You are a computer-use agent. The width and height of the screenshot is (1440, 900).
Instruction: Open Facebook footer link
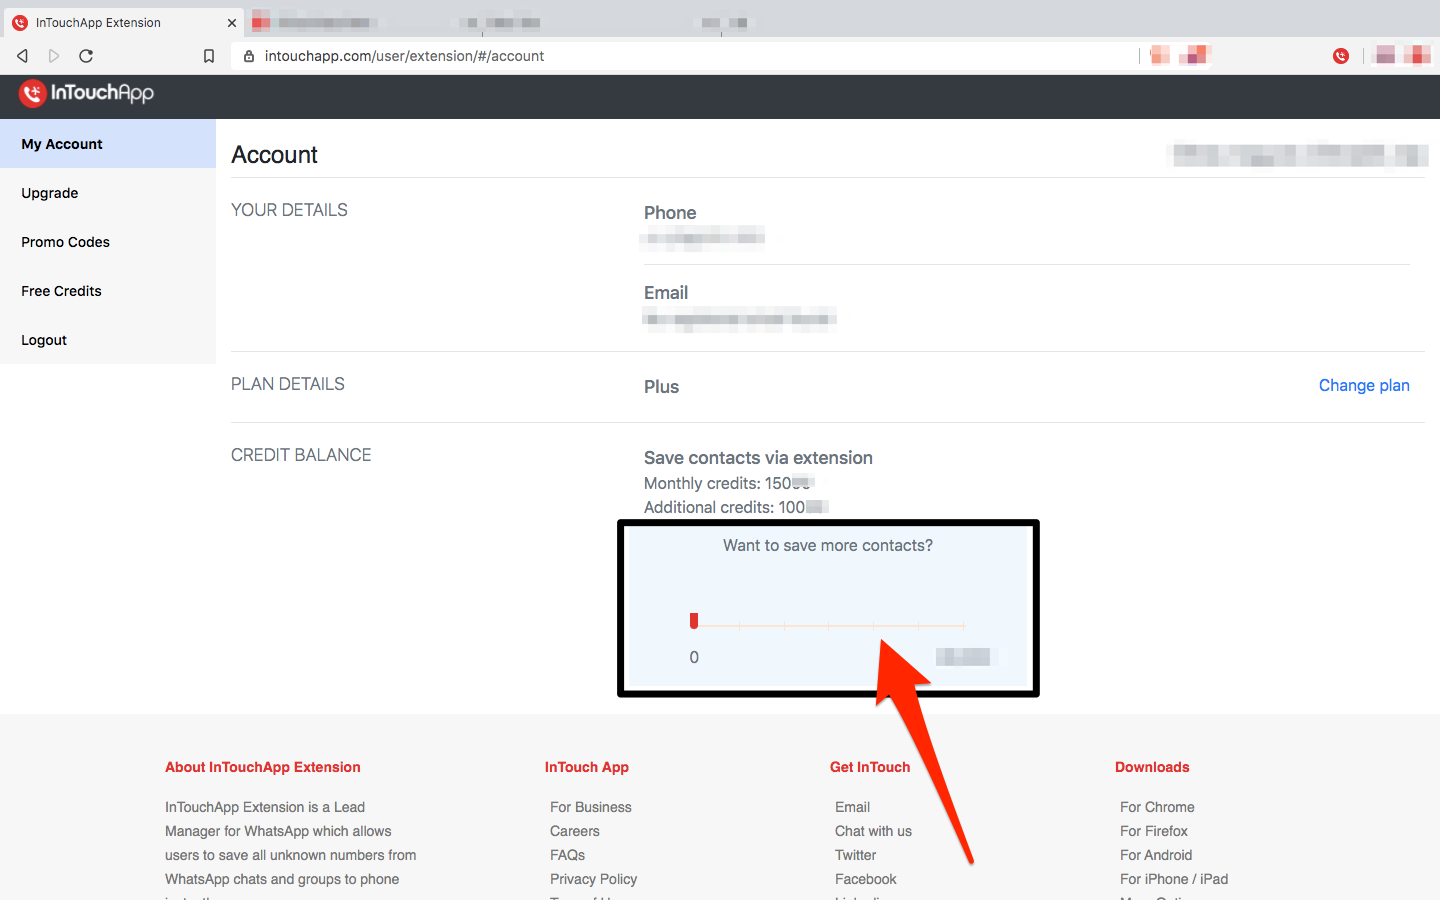866,879
